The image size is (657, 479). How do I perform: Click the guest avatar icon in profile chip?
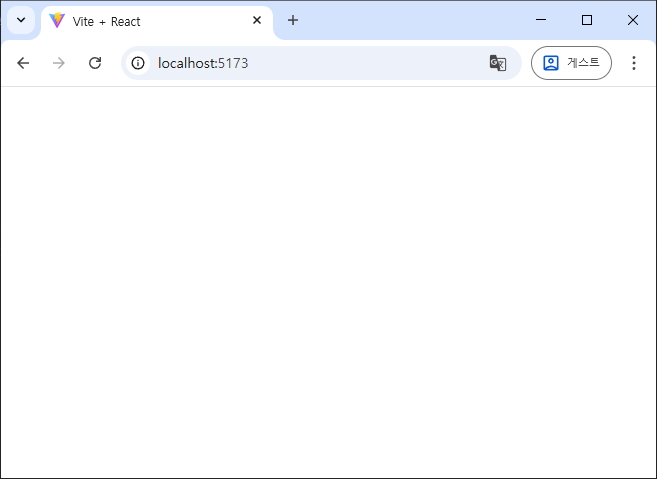pyautogui.click(x=551, y=63)
